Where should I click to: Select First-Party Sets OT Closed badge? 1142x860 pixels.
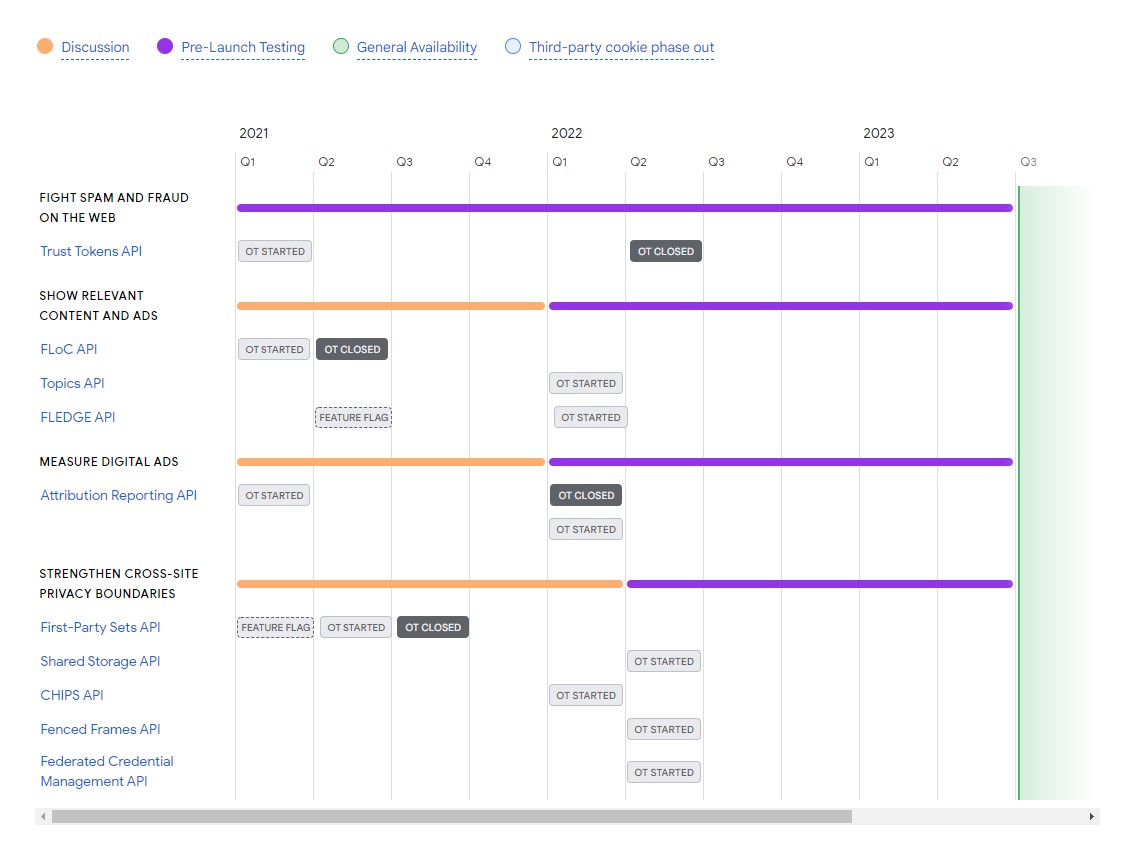433,627
